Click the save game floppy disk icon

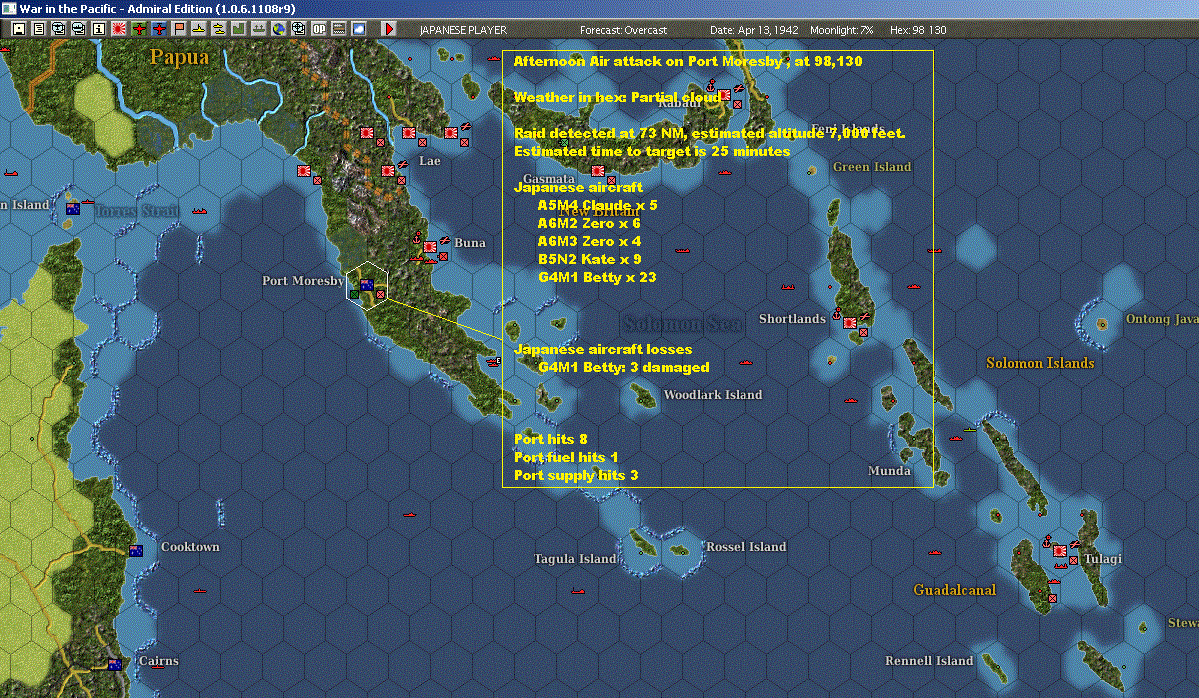tap(19, 29)
